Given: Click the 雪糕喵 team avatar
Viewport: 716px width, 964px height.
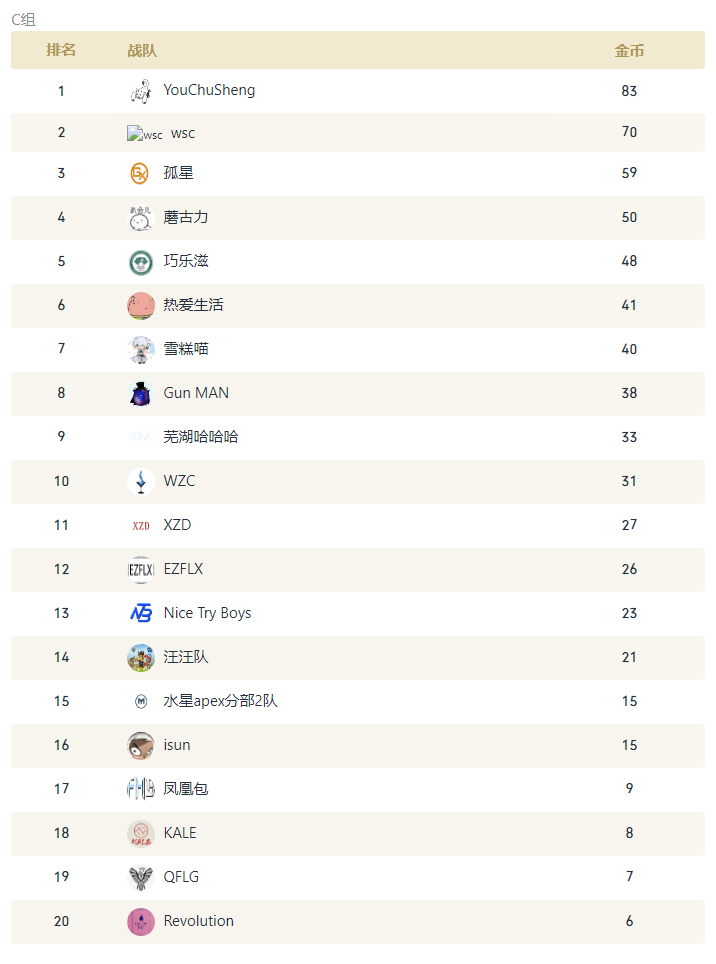Looking at the screenshot, I should [140, 350].
